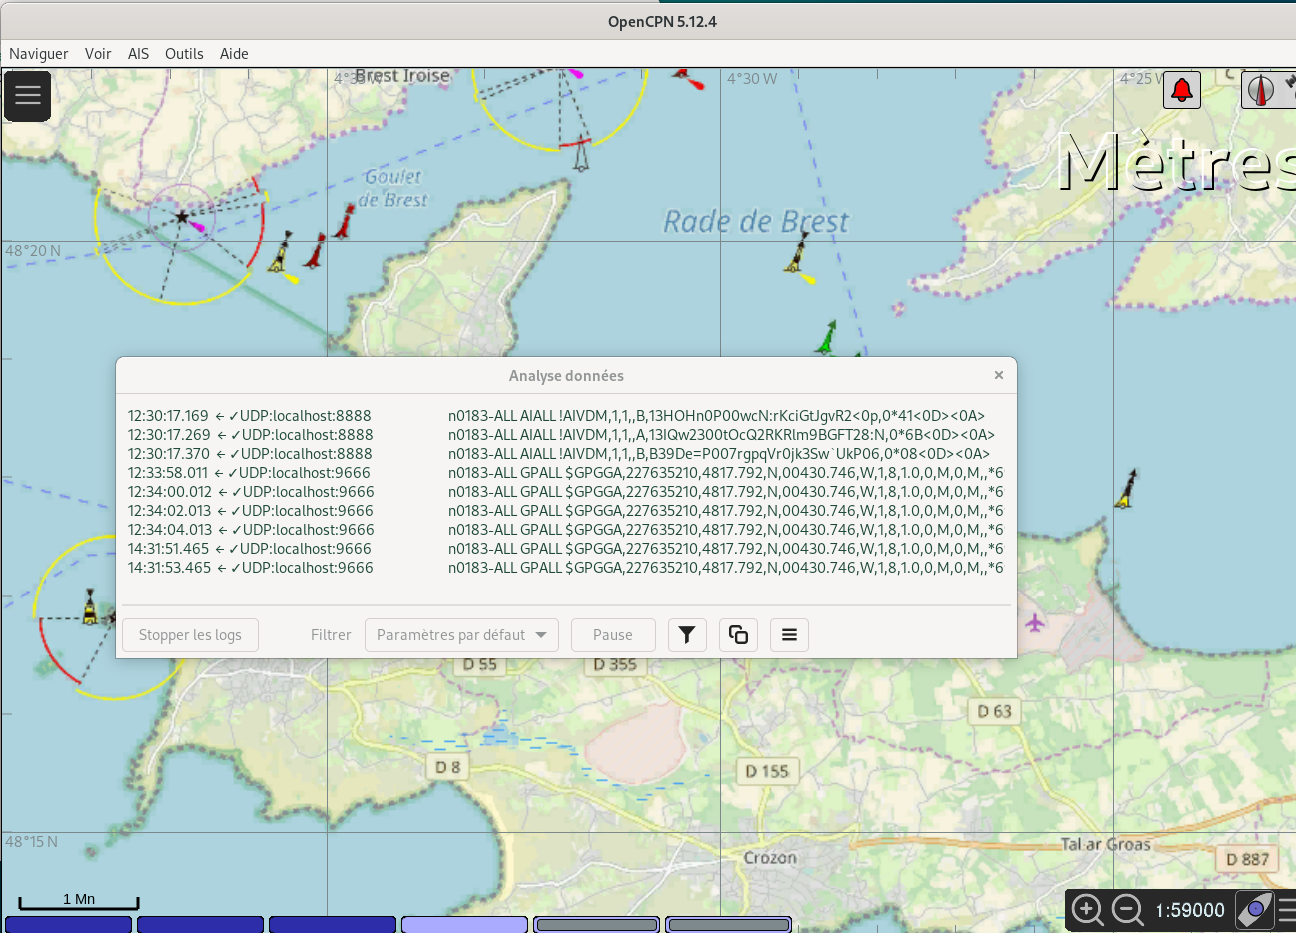This screenshot has height=933, width=1296.
Task: Pause the data logging
Action: coord(612,634)
